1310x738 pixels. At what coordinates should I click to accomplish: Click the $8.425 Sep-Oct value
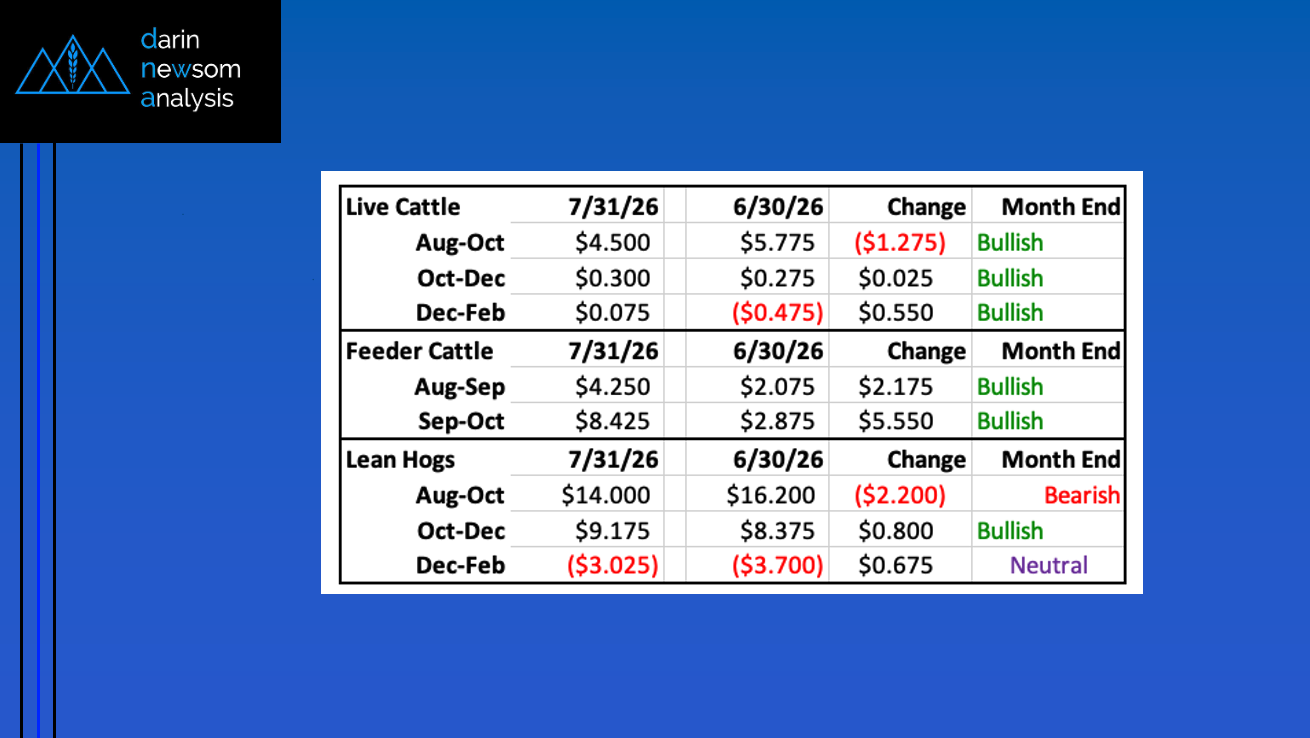click(x=612, y=422)
